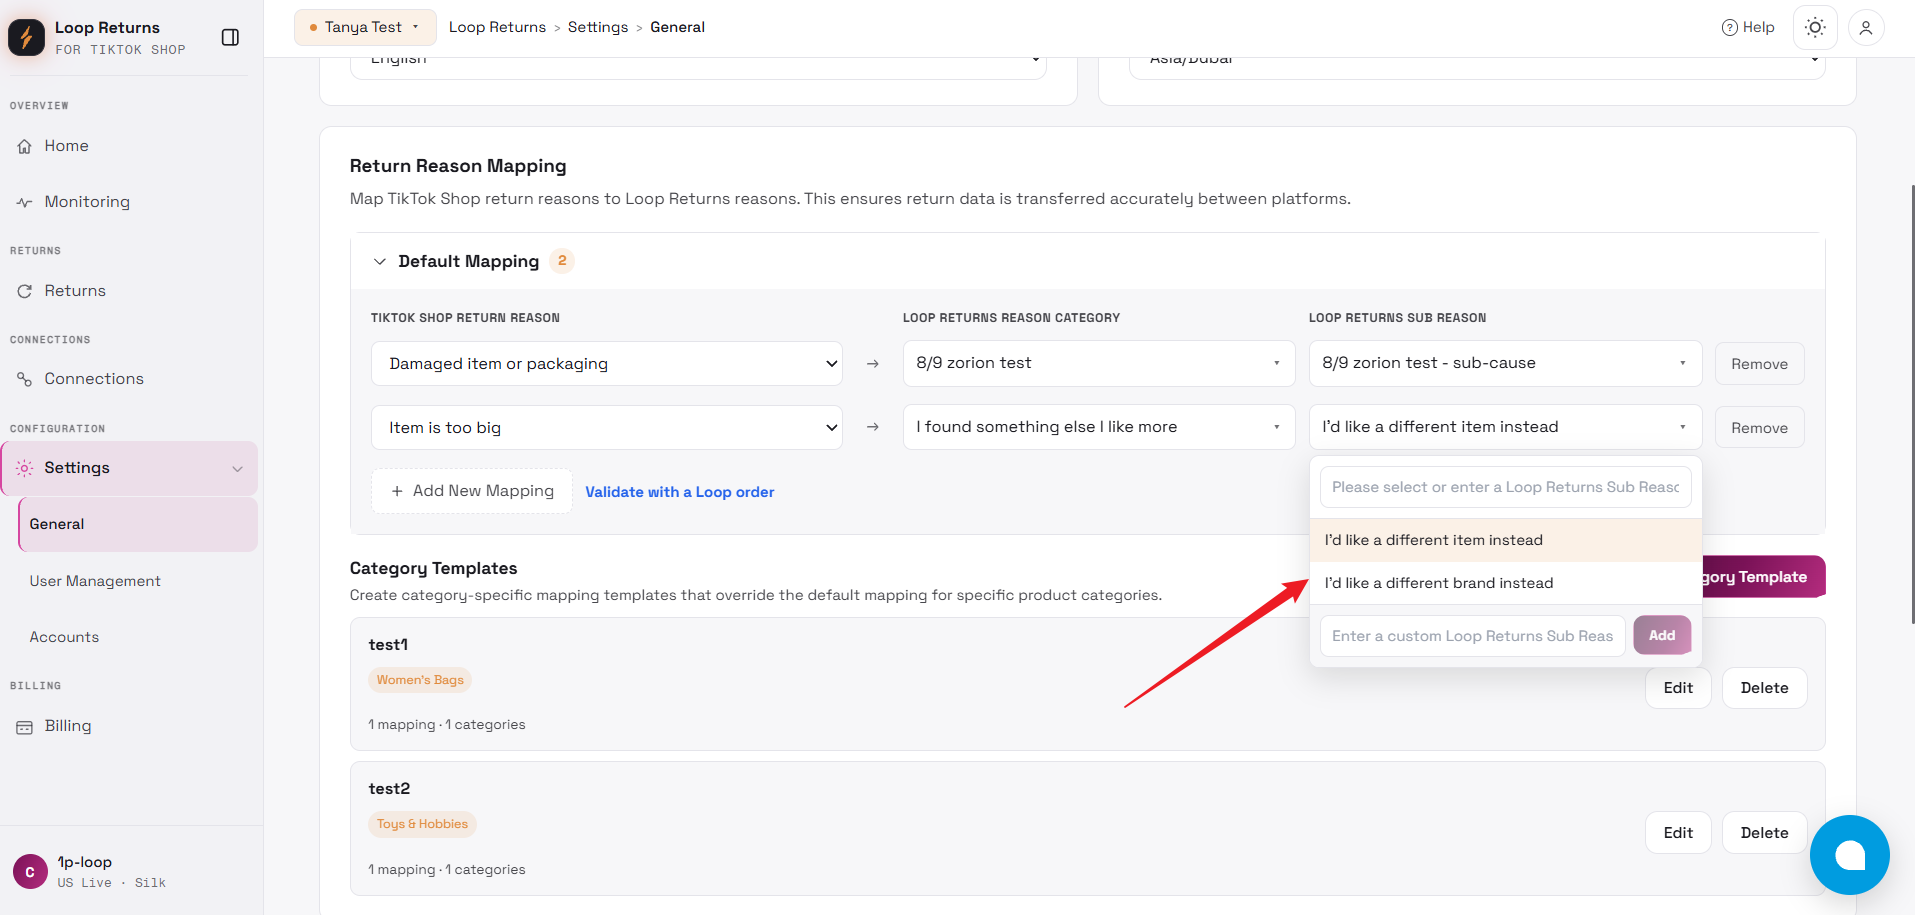Screen dimensions: 1915x915
Task: Toggle the light/dark theme icon
Action: 1815,28
